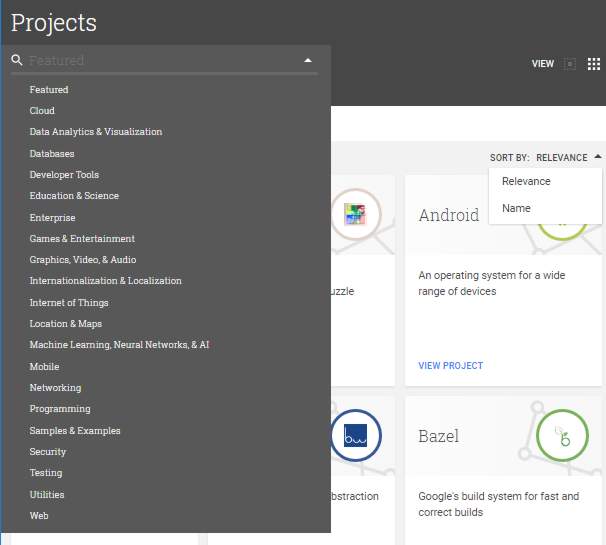
Task: Choose Security category
Action: pos(48,452)
